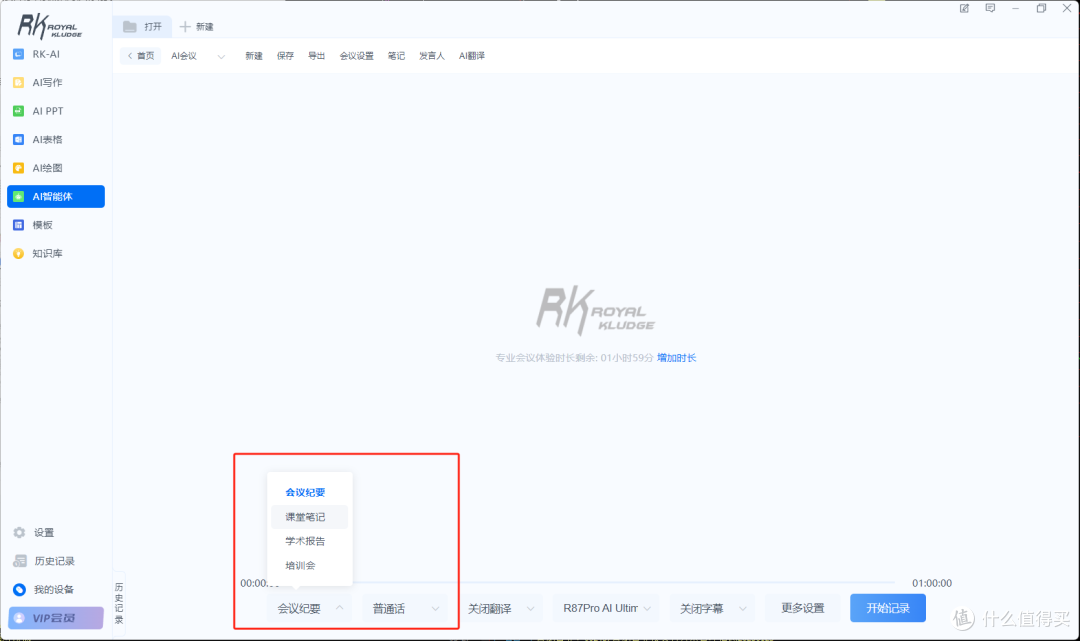This screenshot has height=641, width=1080.
Task: Click the edit icon in title bar
Action: (964, 8)
